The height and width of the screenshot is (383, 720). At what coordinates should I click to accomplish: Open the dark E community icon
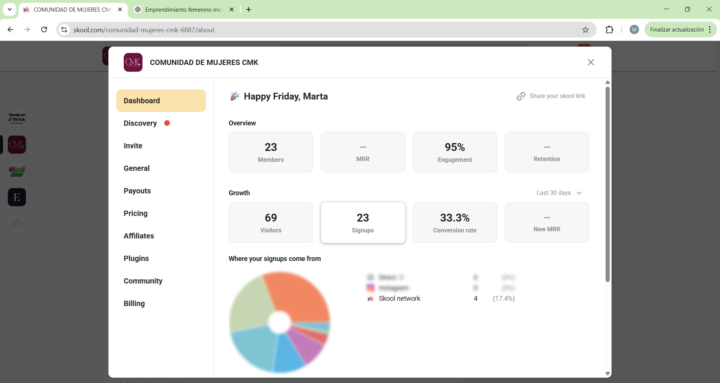pos(17,197)
